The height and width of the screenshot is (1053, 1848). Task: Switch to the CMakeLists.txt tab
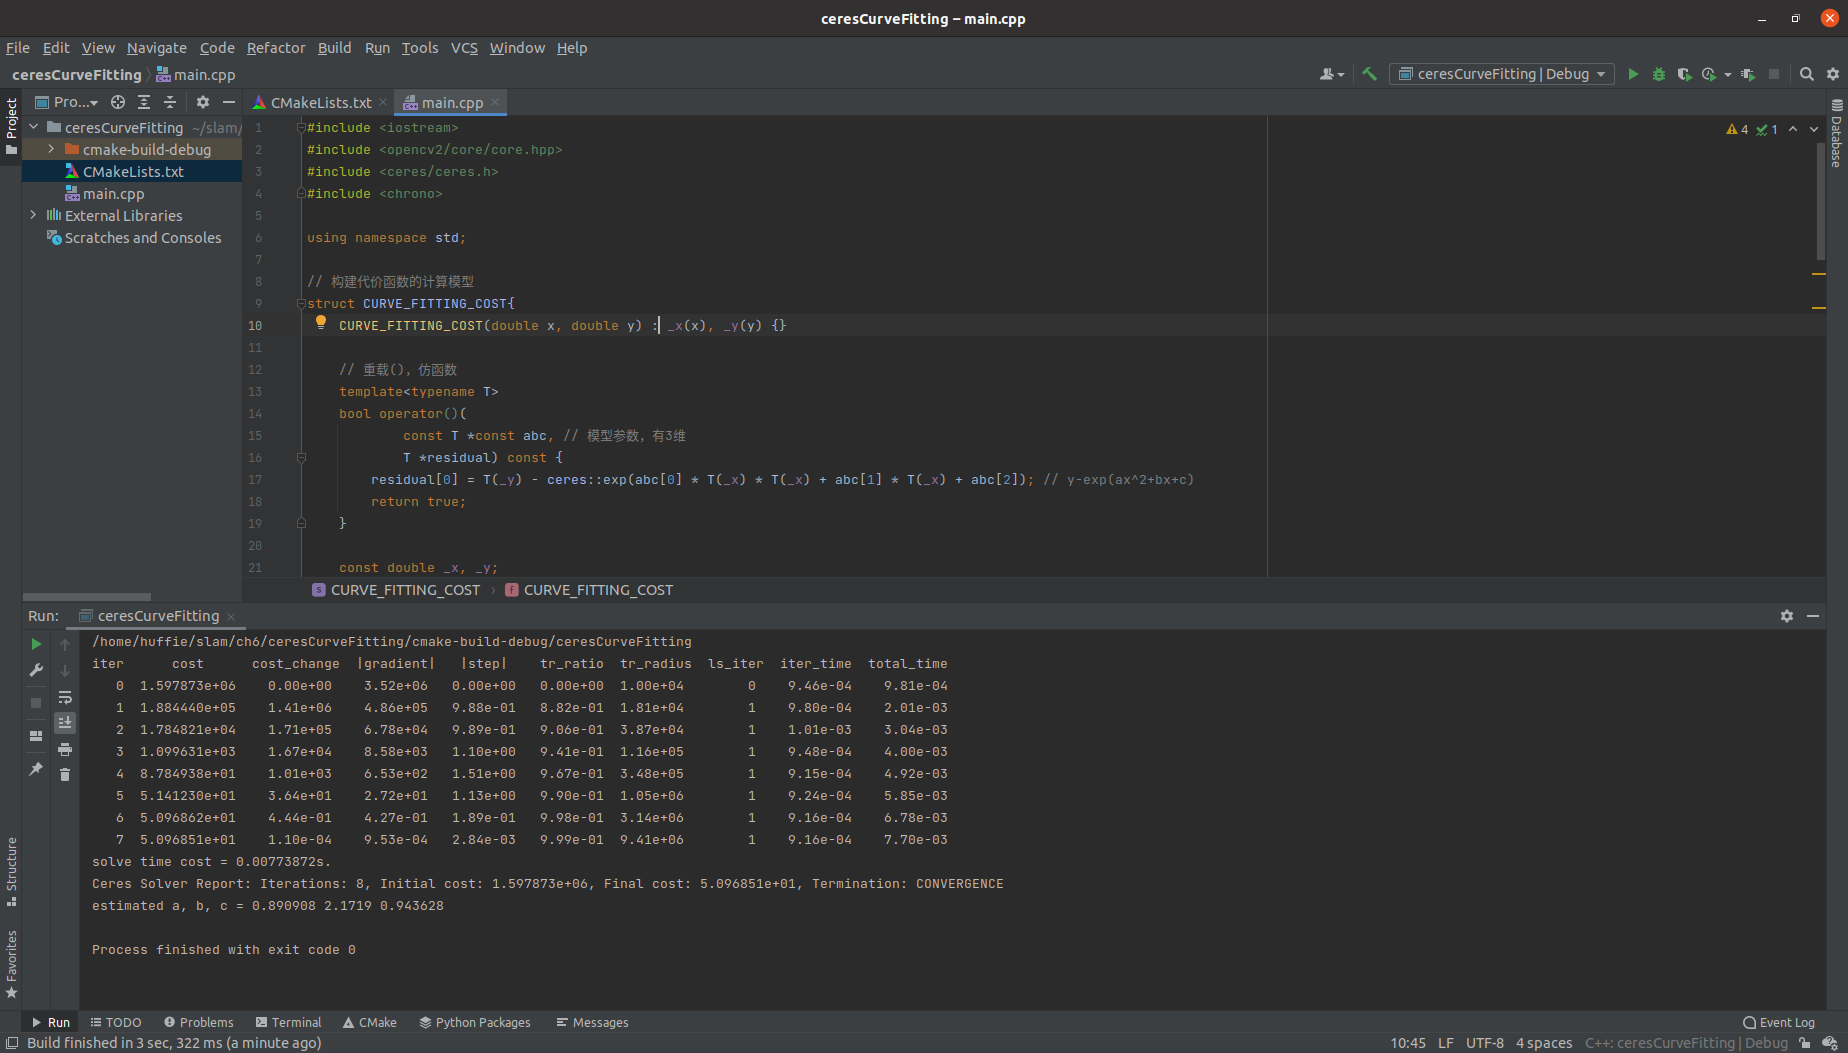tap(317, 101)
